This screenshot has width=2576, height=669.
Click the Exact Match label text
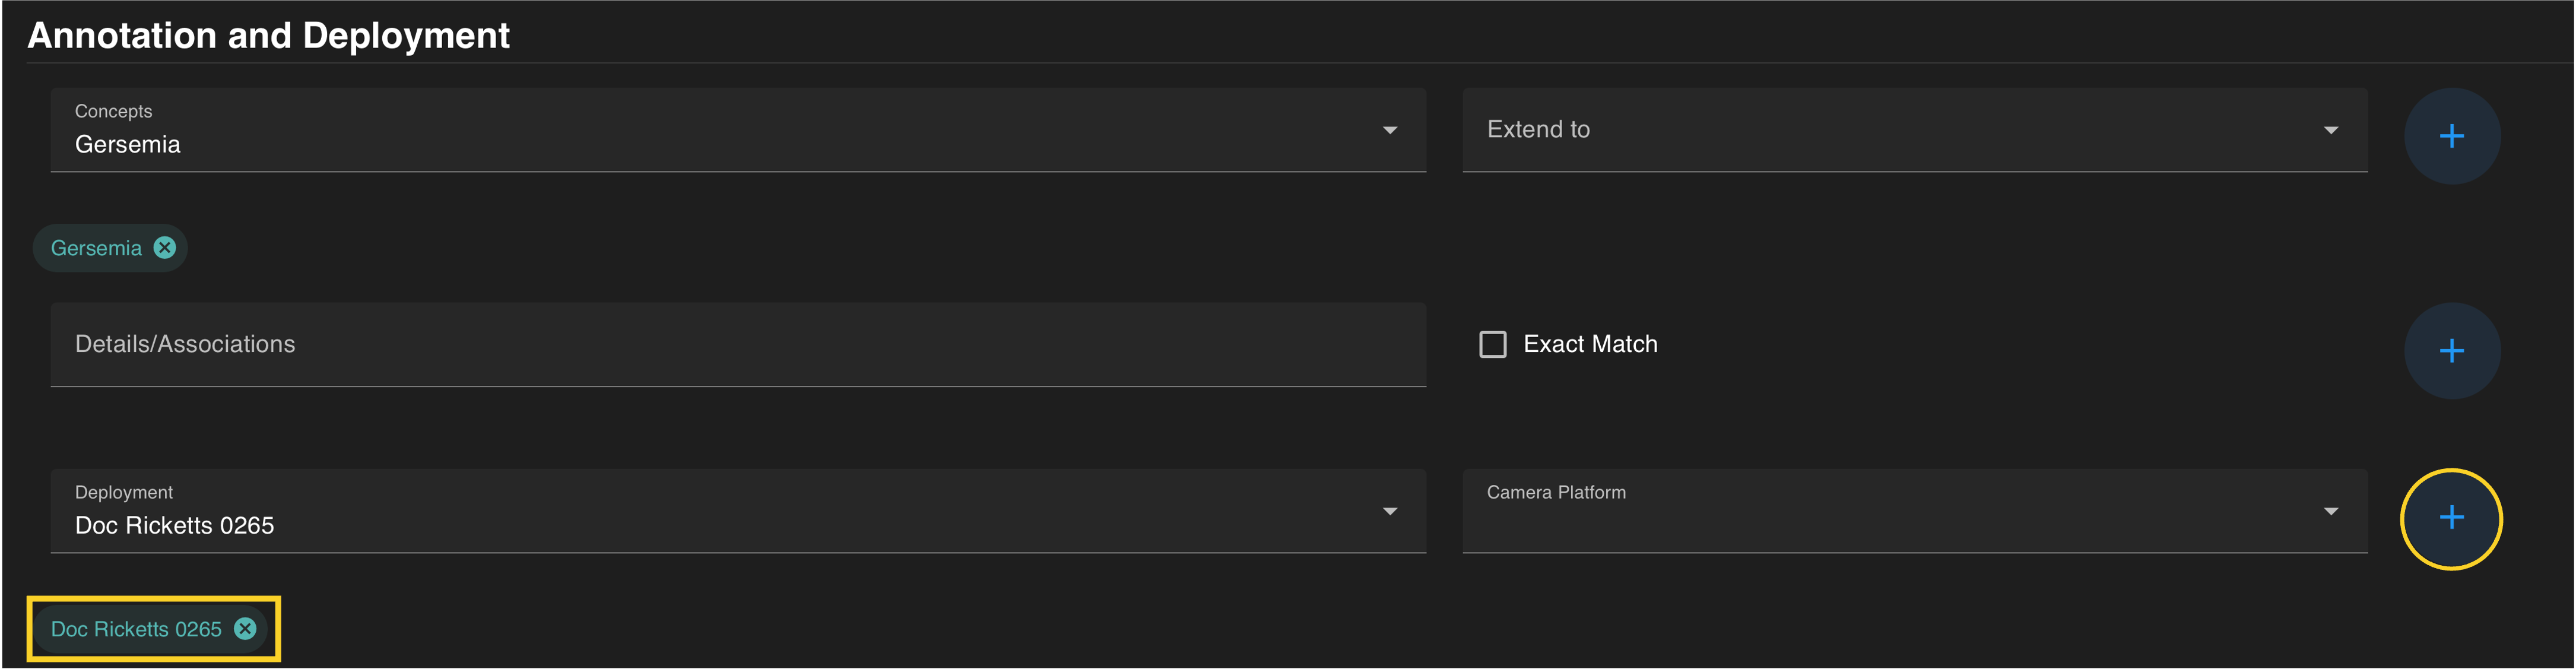(1590, 345)
